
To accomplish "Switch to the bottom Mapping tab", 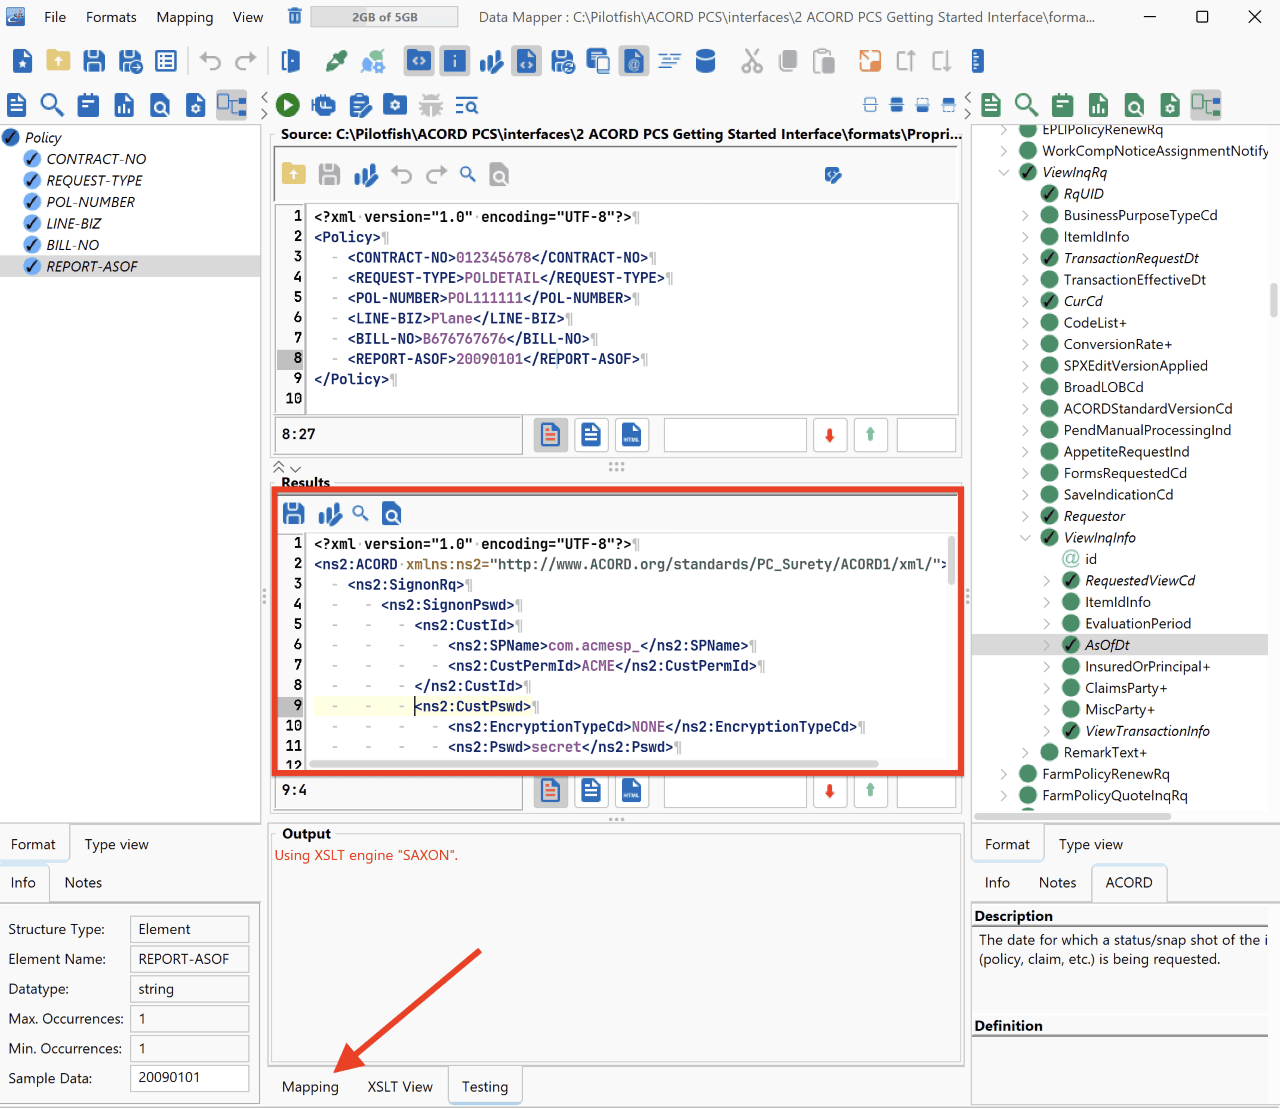I will (310, 1087).
